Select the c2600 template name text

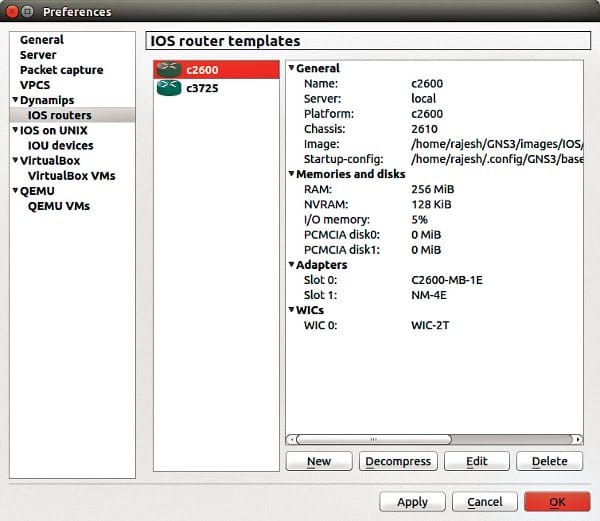coord(202,70)
